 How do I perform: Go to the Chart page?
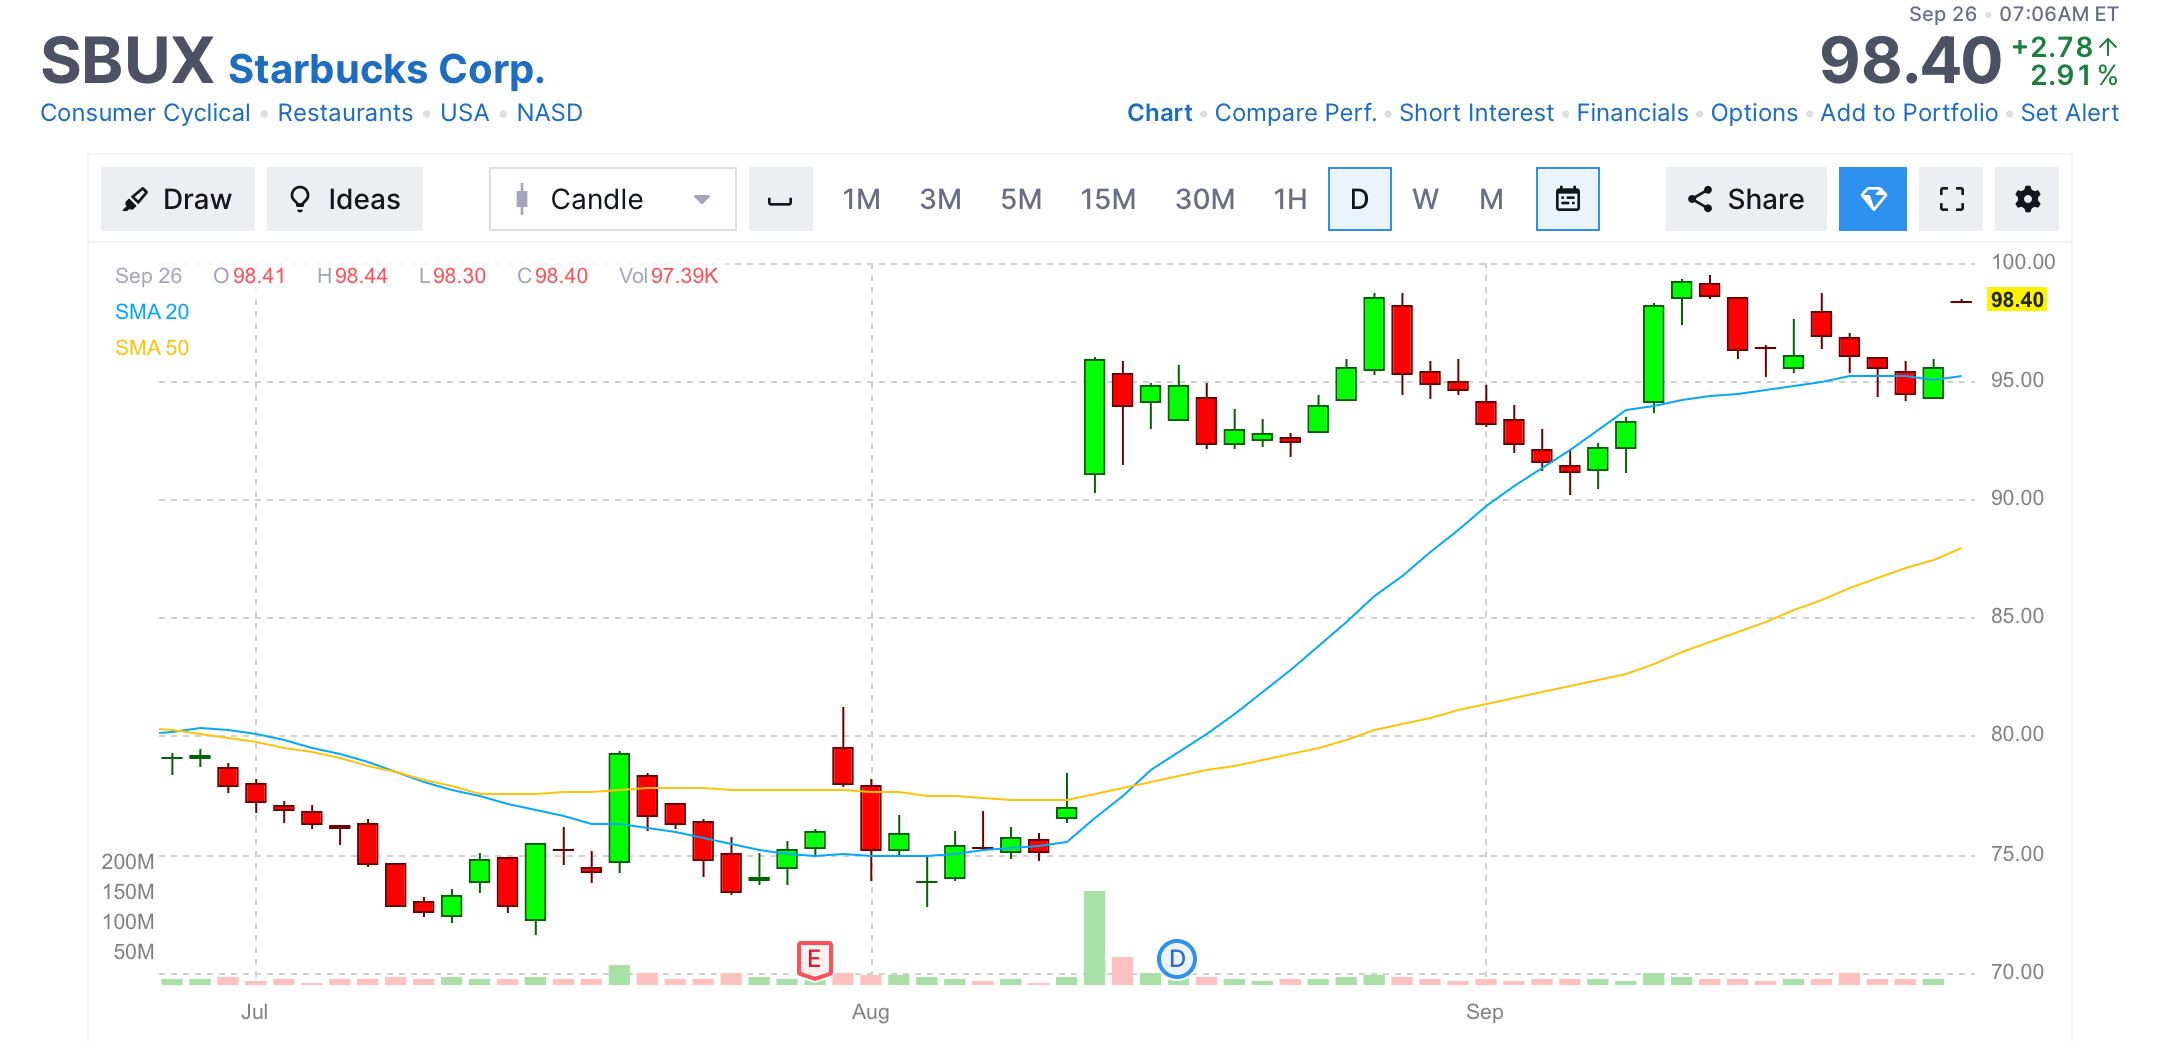1159,113
